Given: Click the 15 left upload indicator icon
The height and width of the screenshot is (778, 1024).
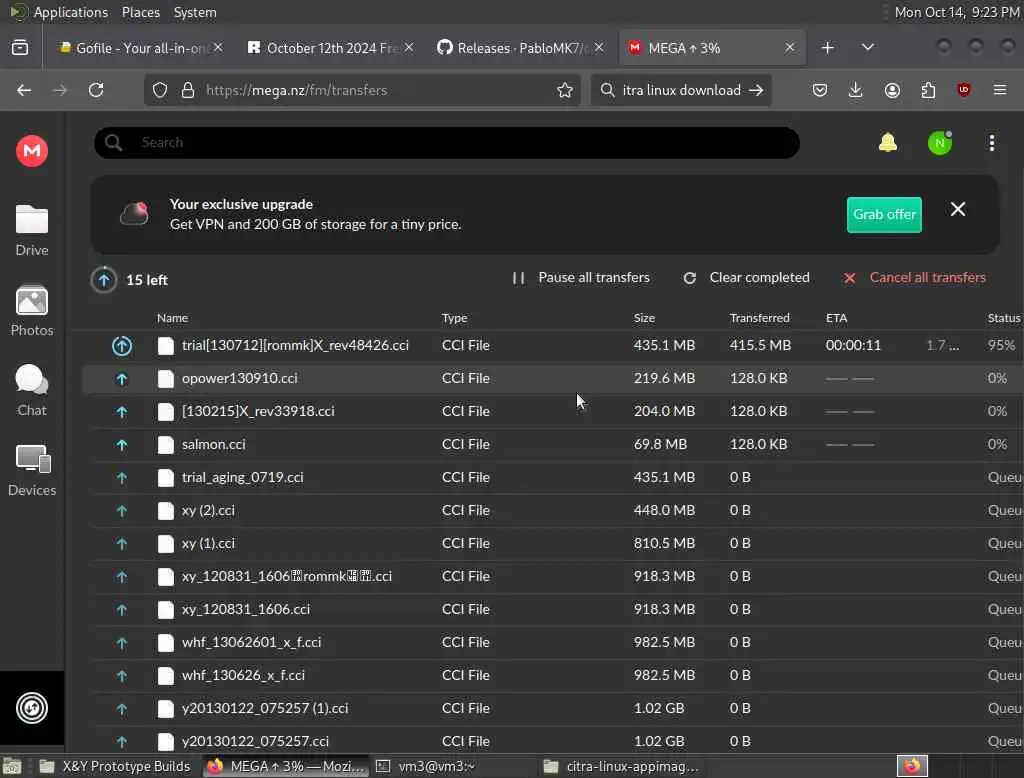Looking at the screenshot, I should 104,280.
